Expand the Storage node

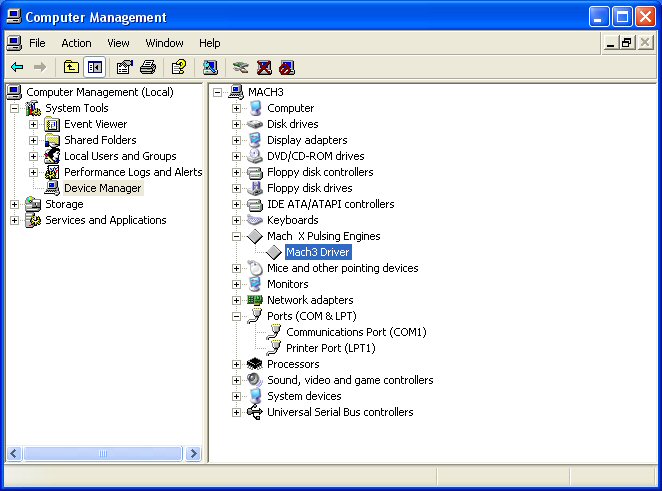pos(14,204)
